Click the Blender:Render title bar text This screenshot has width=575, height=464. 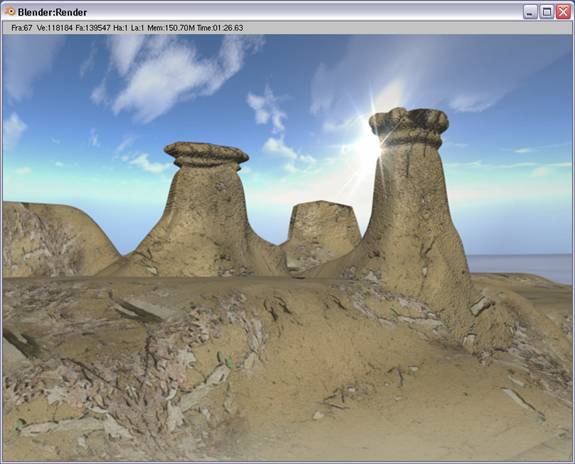52,12
